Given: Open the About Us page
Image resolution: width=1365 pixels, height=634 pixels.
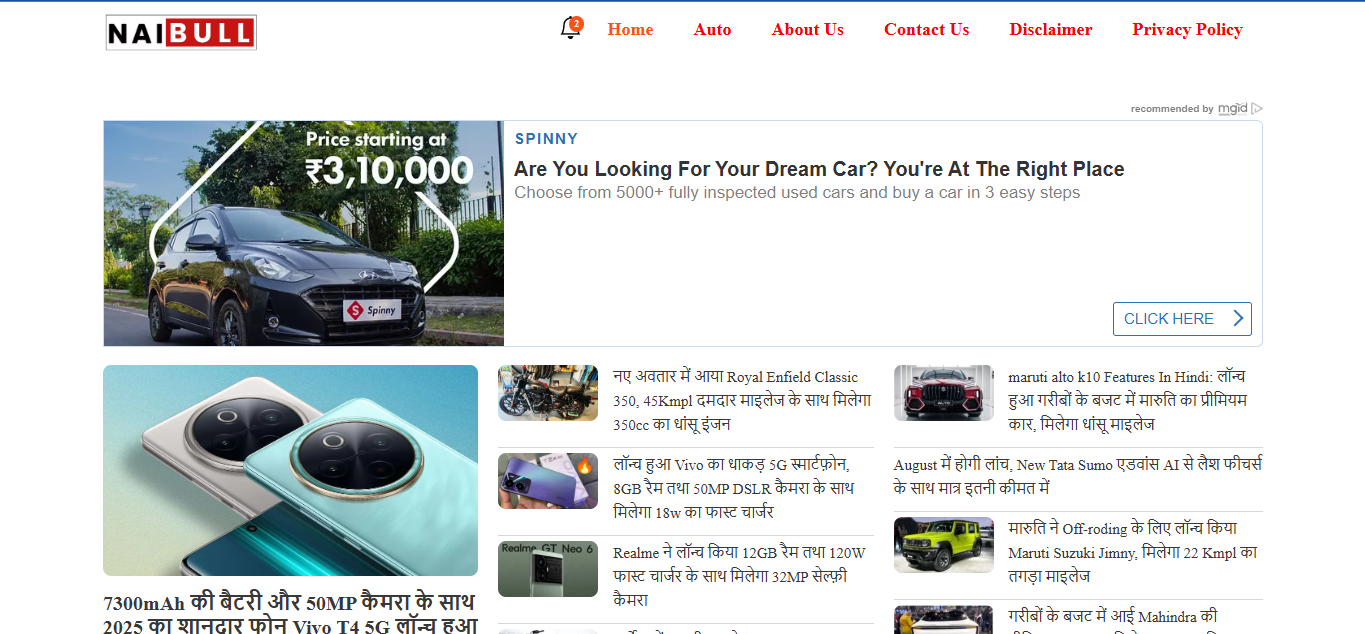Looking at the screenshot, I should coord(807,29).
